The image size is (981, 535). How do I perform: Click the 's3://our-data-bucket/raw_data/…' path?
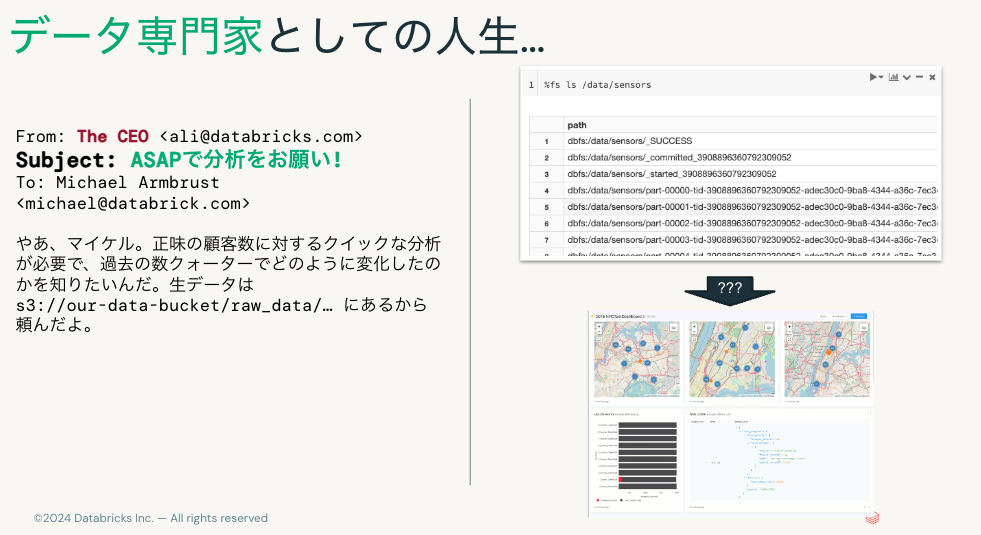pyautogui.click(x=175, y=305)
